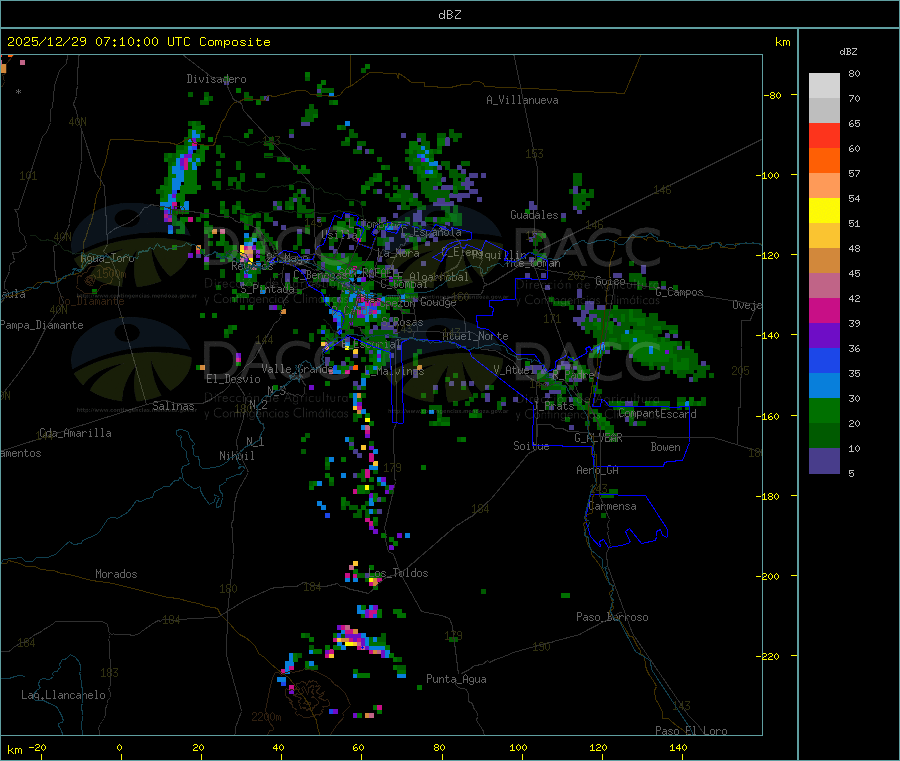Click the Guadales map label

(534, 215)
